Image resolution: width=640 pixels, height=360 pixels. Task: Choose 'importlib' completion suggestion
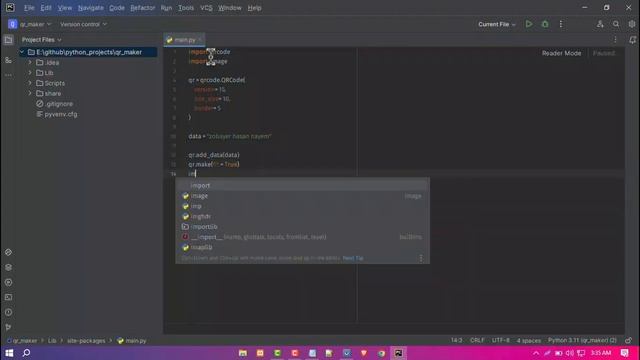tap(302, 227)
